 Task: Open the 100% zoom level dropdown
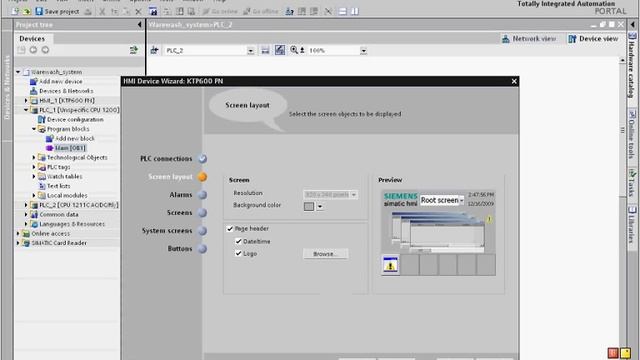click(363, 51)
